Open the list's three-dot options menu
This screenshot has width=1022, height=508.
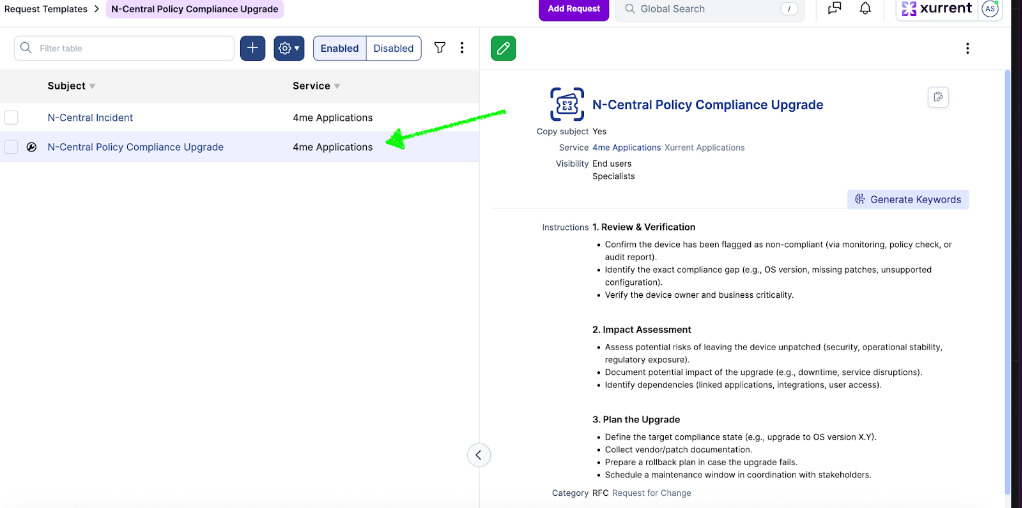(462, 48)
